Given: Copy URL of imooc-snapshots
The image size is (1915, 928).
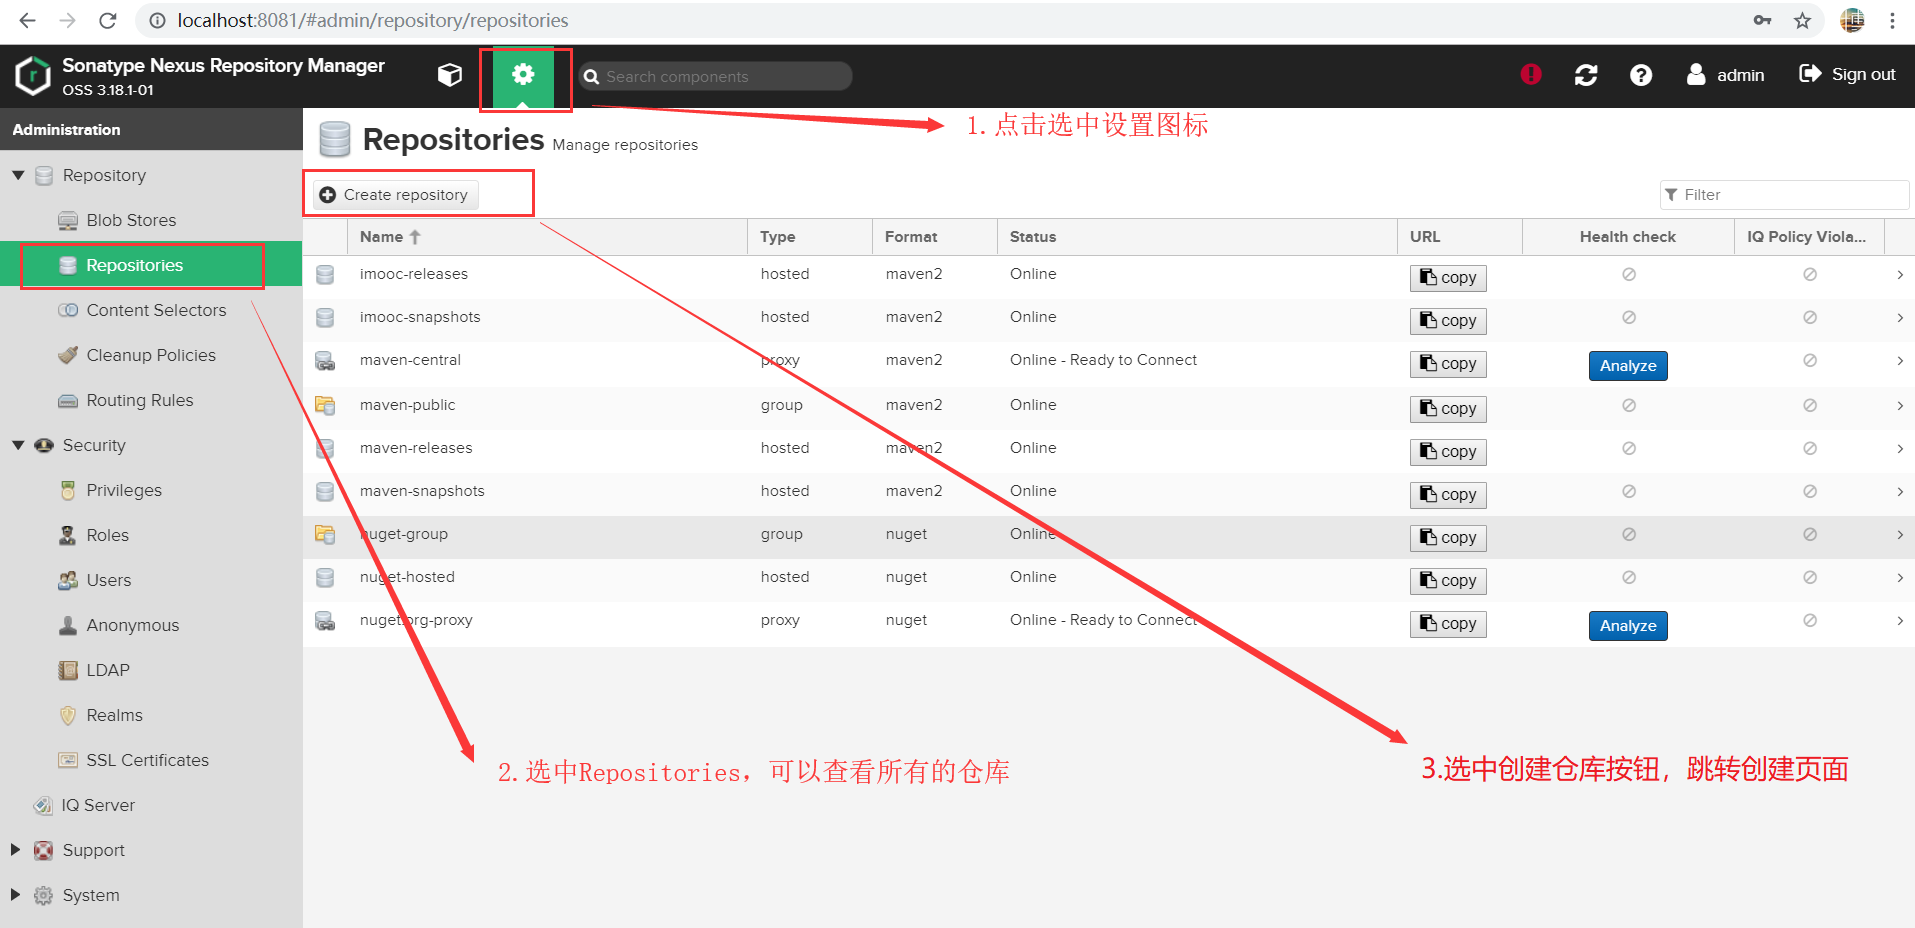Looking at the screenshot, I should pos(1448,321).
